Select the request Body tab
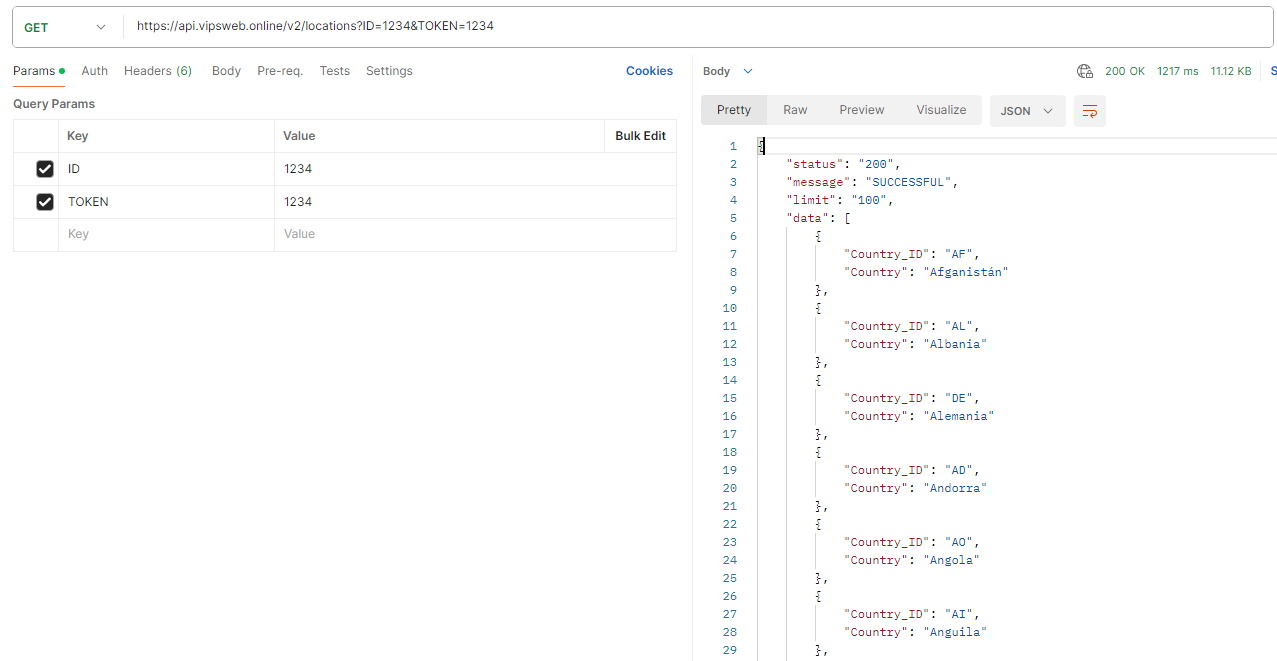1277x661 pixels. pos(226,71)
